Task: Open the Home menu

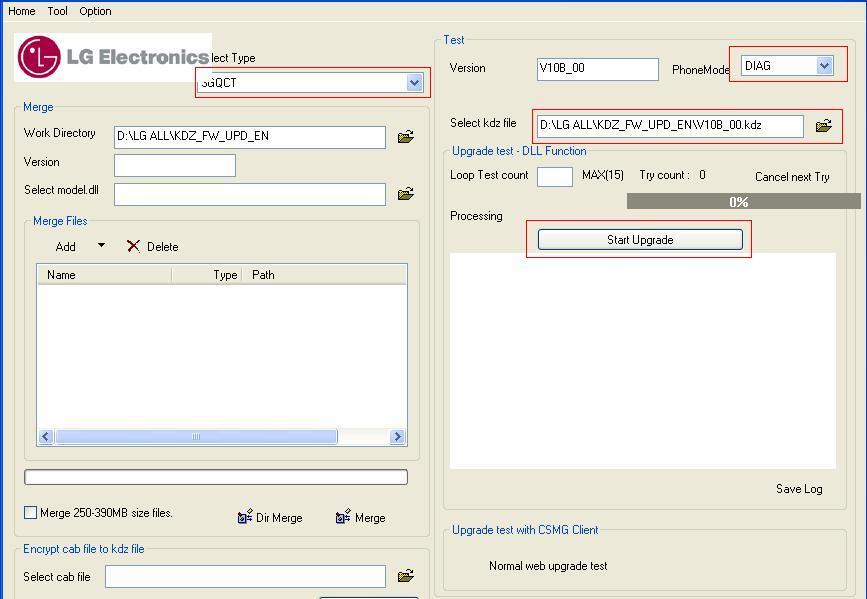Action: coord(21,11)
